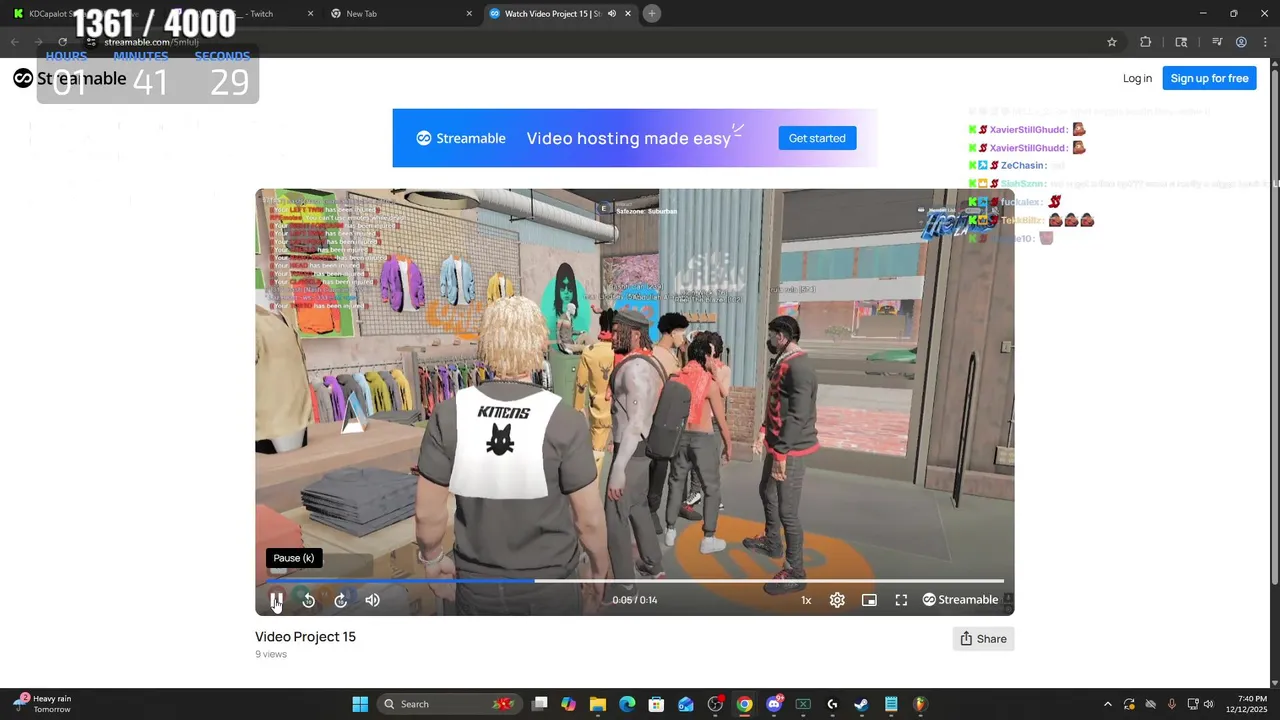This screenshot has height=720, width=1280.
Task: Expand the system tray hidden icons chevron
Action: click(x=1107, y=704)
